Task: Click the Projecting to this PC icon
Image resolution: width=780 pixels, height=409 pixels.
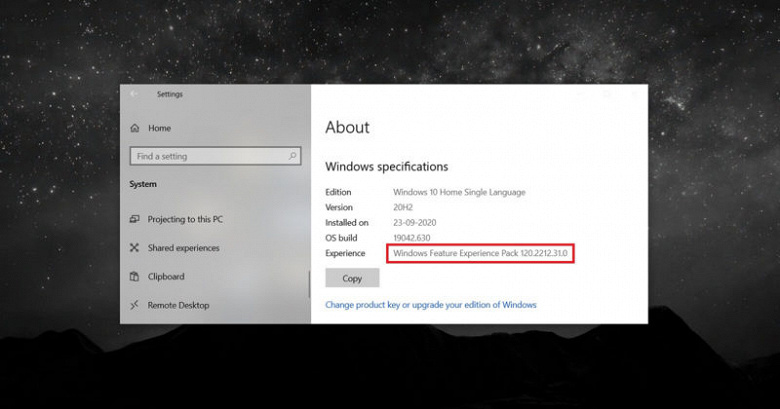Action: [x=134, y=219]
